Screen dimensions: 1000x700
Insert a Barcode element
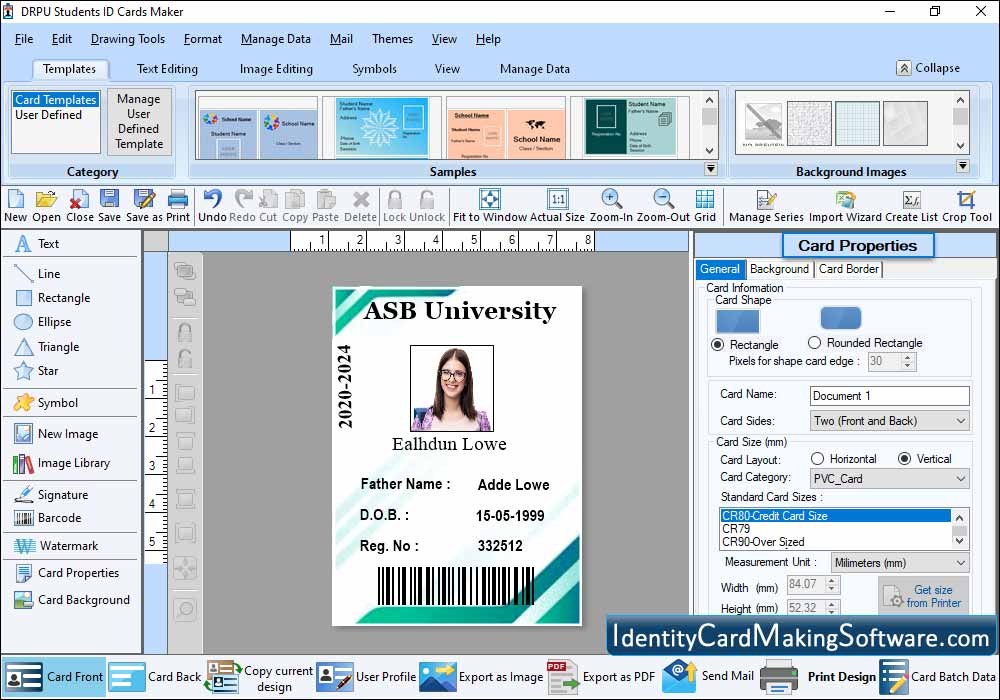(x=48, y=518)
